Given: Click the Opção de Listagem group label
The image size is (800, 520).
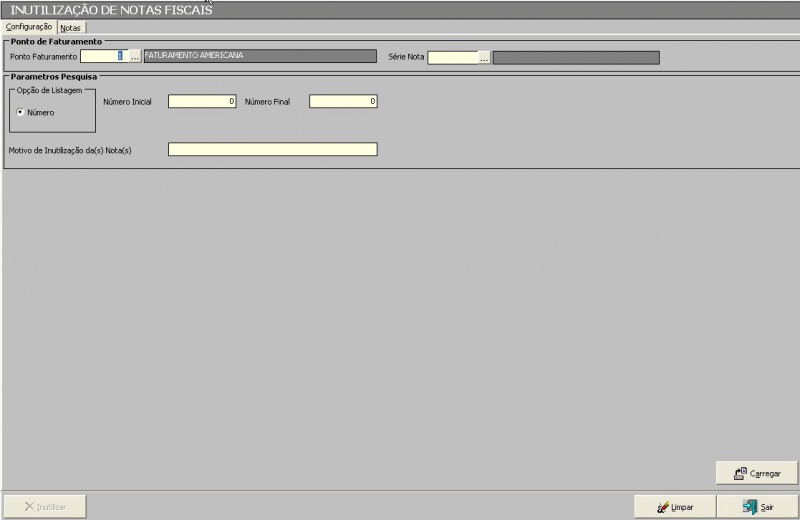Looking at the screenshot, I should (49, 91).
